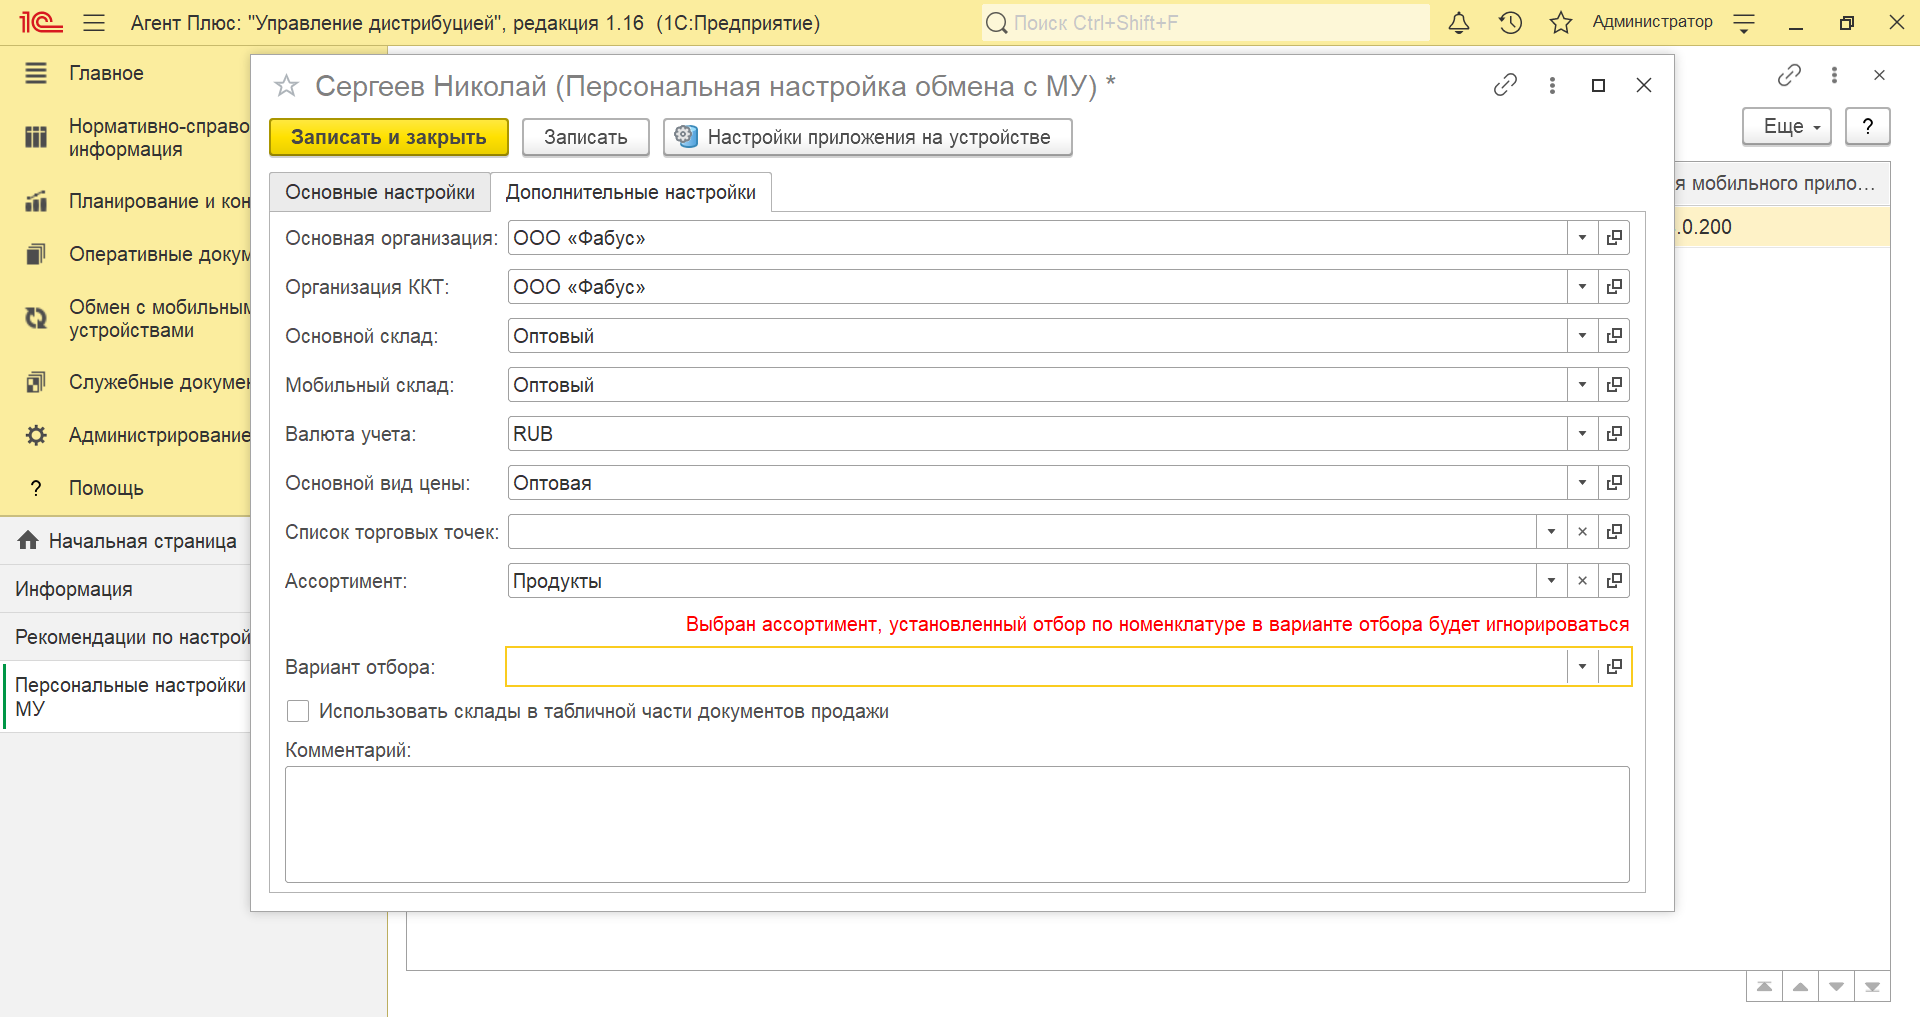Switch to Основные настройки tab

click(380, 192)
